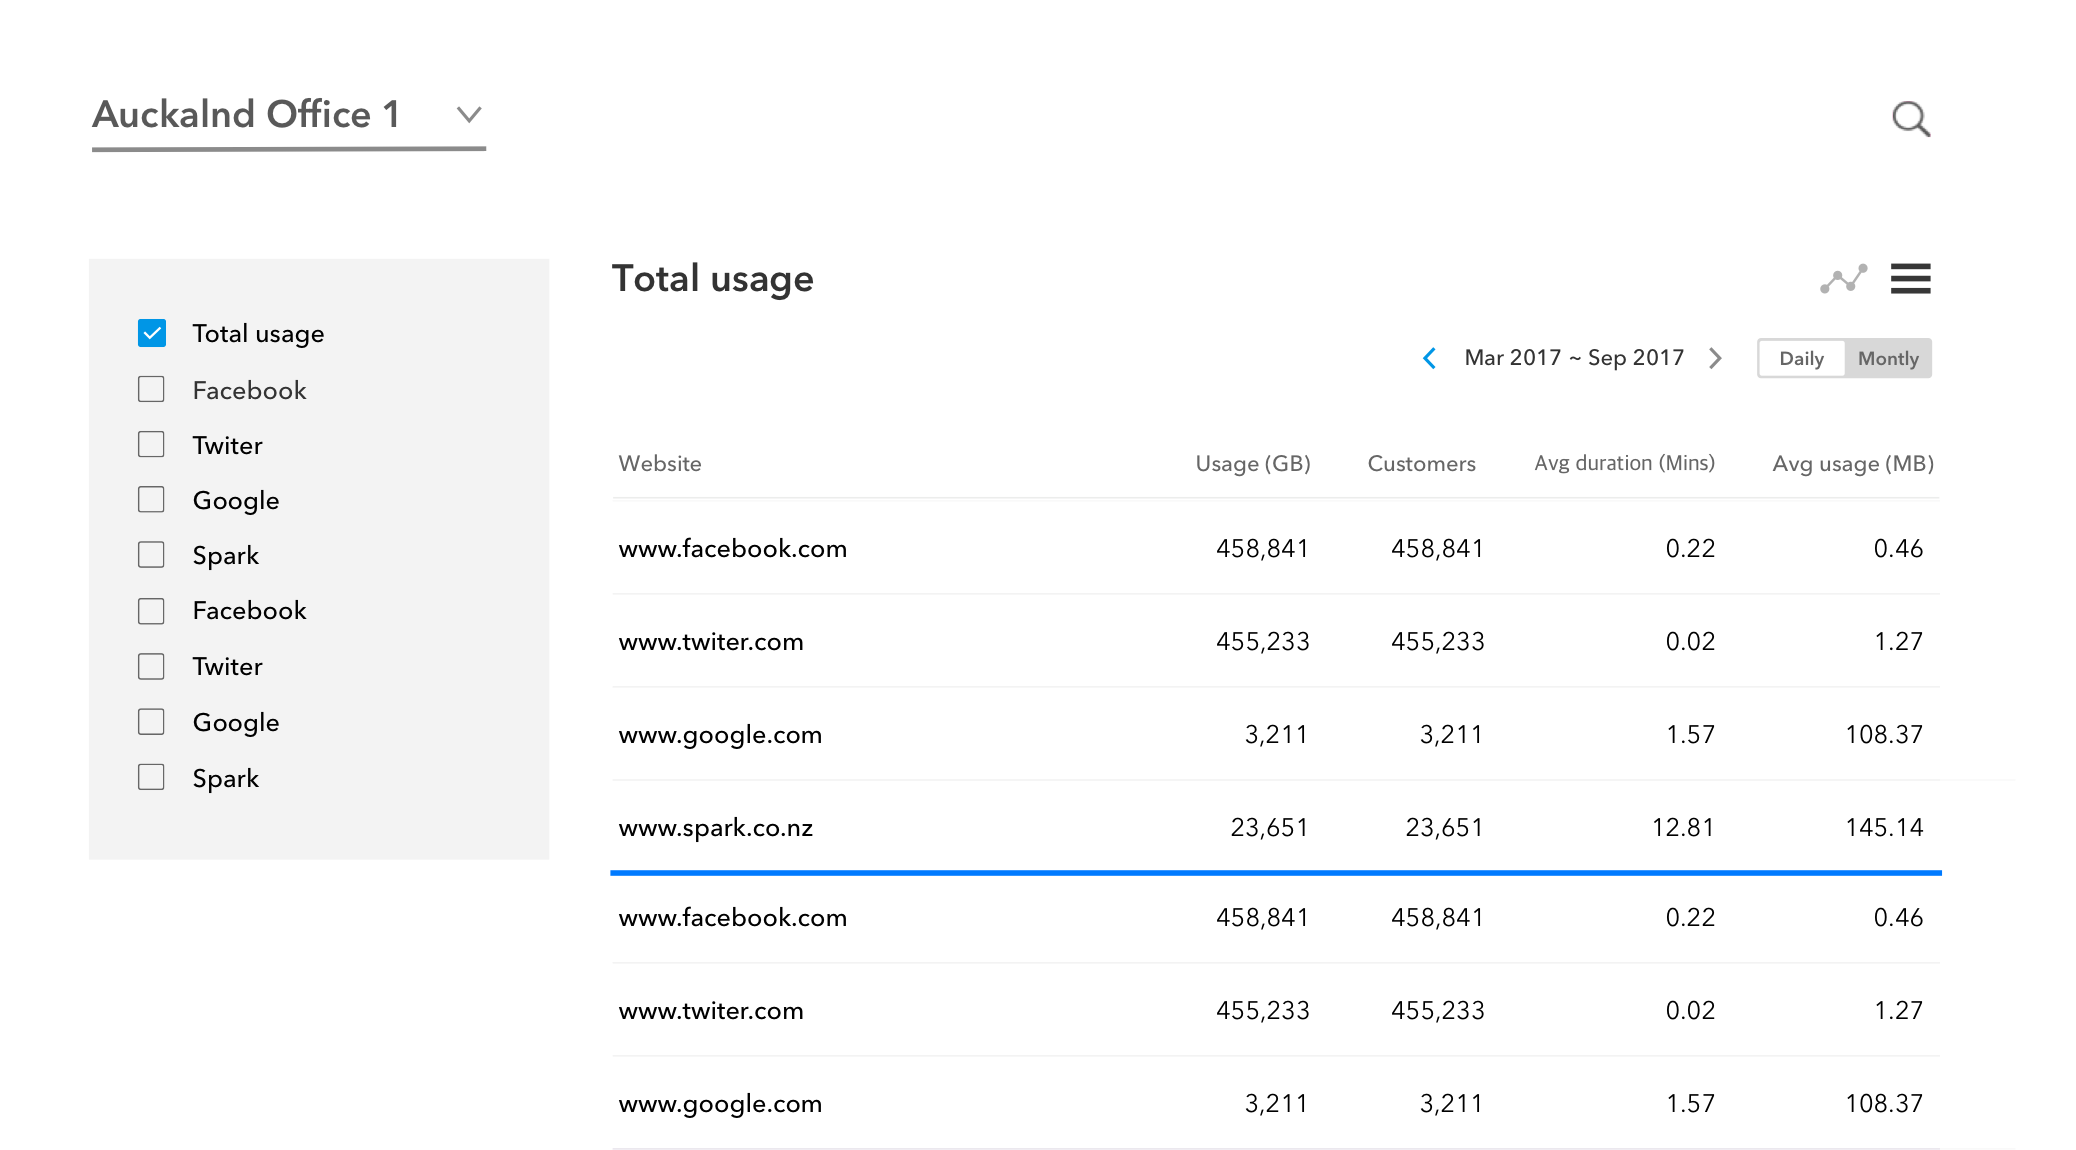This screenshot has height=1150, width=2076.
Task: Tick the last Spark checkbox
Action: click(152, 777)
